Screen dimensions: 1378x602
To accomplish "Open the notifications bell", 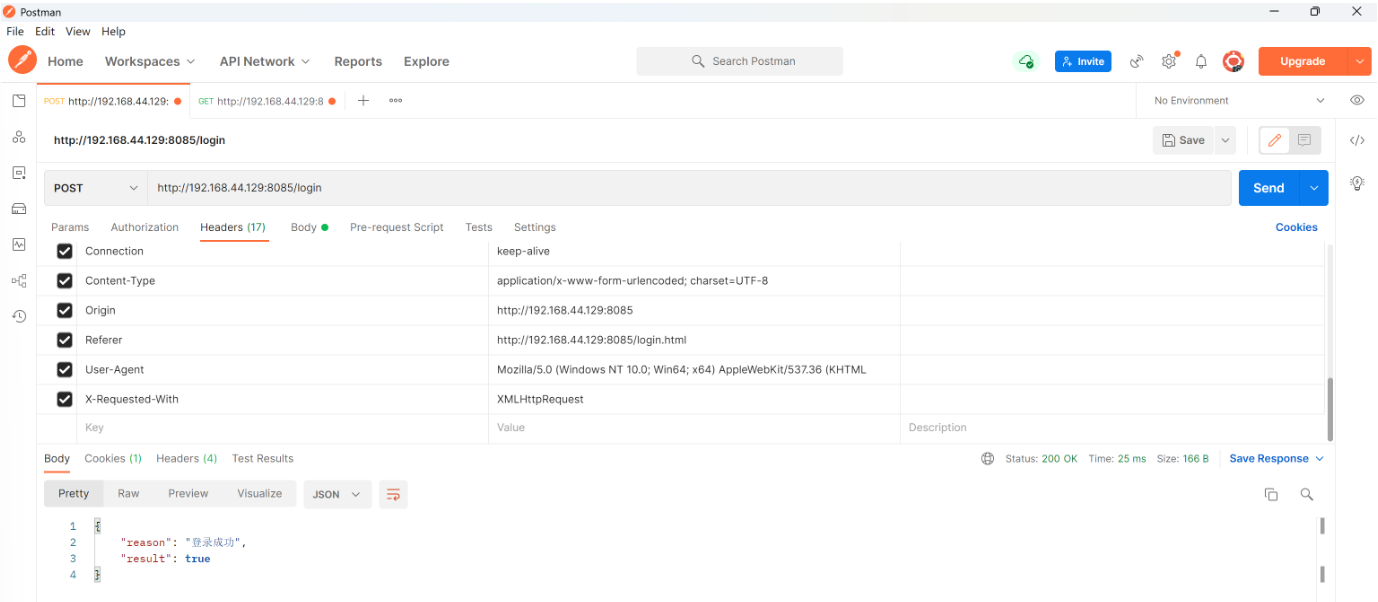I will [x=1201, y=61].
